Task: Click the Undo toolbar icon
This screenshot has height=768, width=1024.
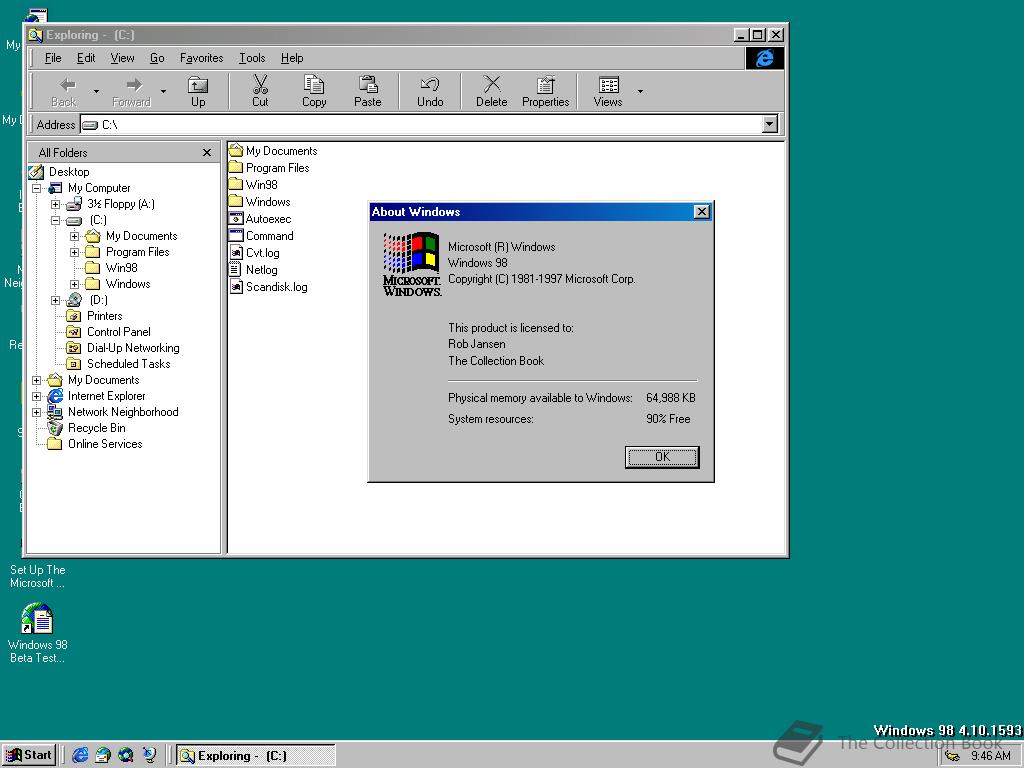Action: tap(430, 90)
